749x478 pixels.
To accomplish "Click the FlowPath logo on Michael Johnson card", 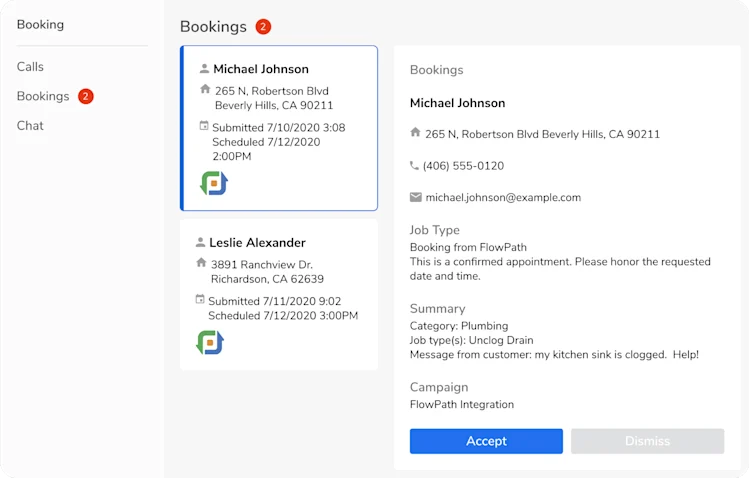I will click(x=214, y=183).
